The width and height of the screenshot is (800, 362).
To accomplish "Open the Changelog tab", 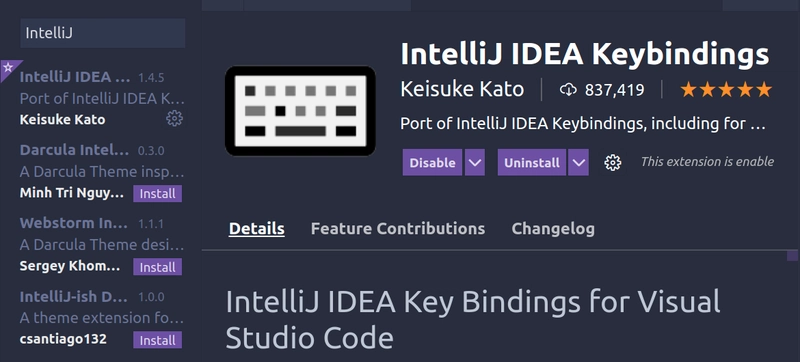I will pos(553,228).
